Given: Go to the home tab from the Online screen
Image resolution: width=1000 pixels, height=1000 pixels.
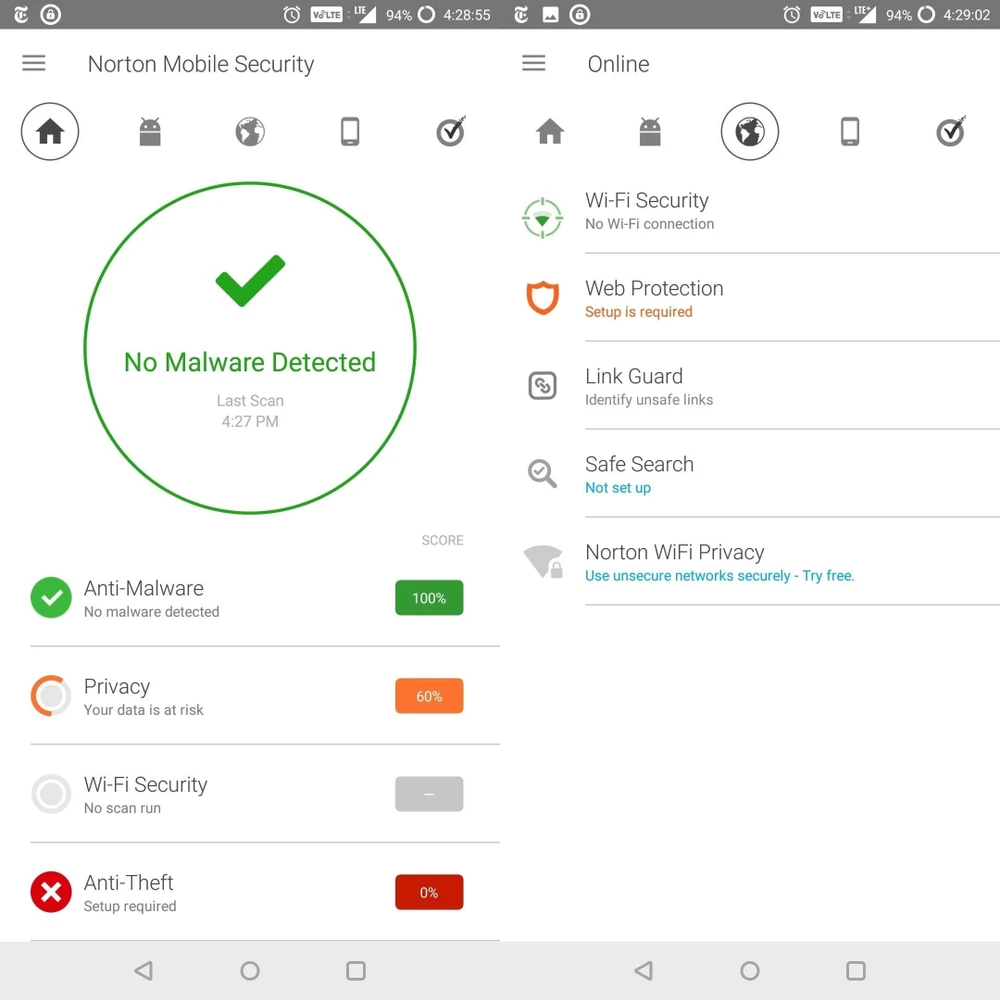Looking at the screenshot, I should click(x=550, y=132).
